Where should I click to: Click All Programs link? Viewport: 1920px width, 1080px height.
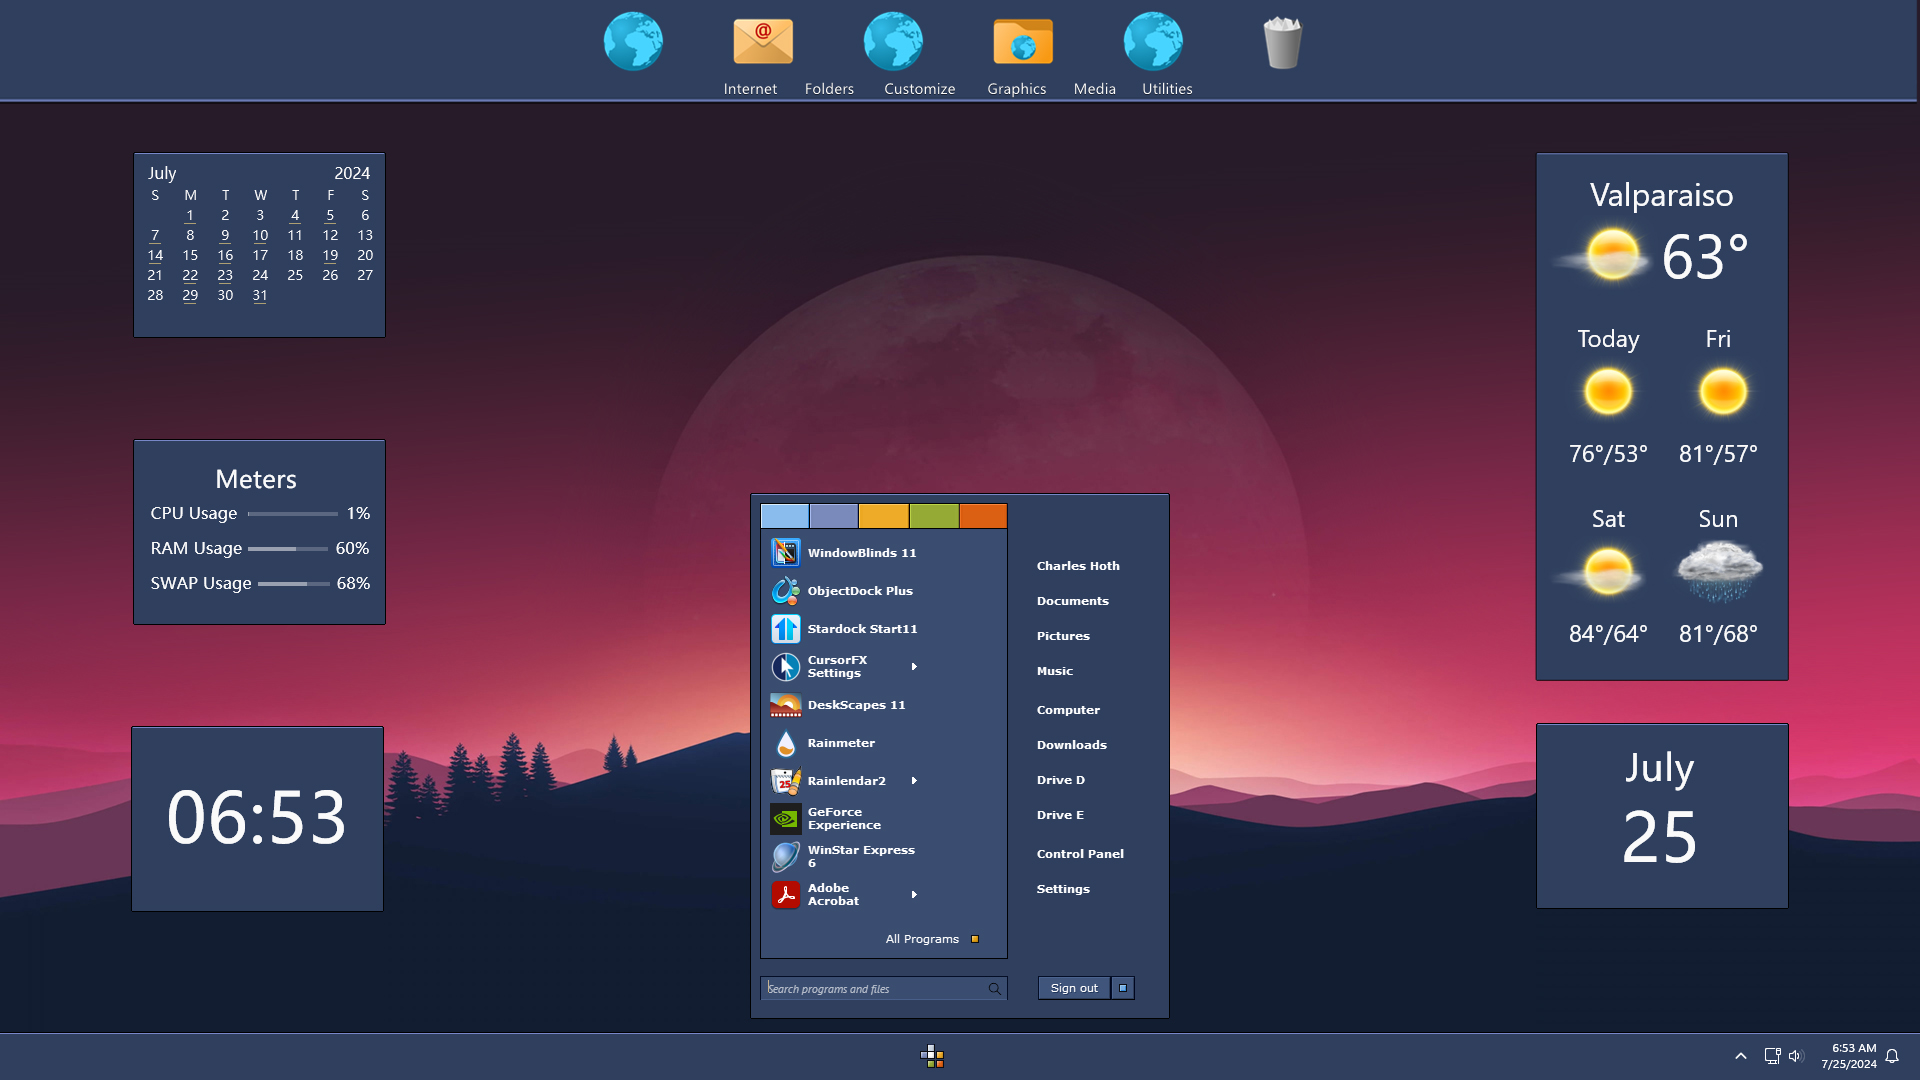[922, 939]
